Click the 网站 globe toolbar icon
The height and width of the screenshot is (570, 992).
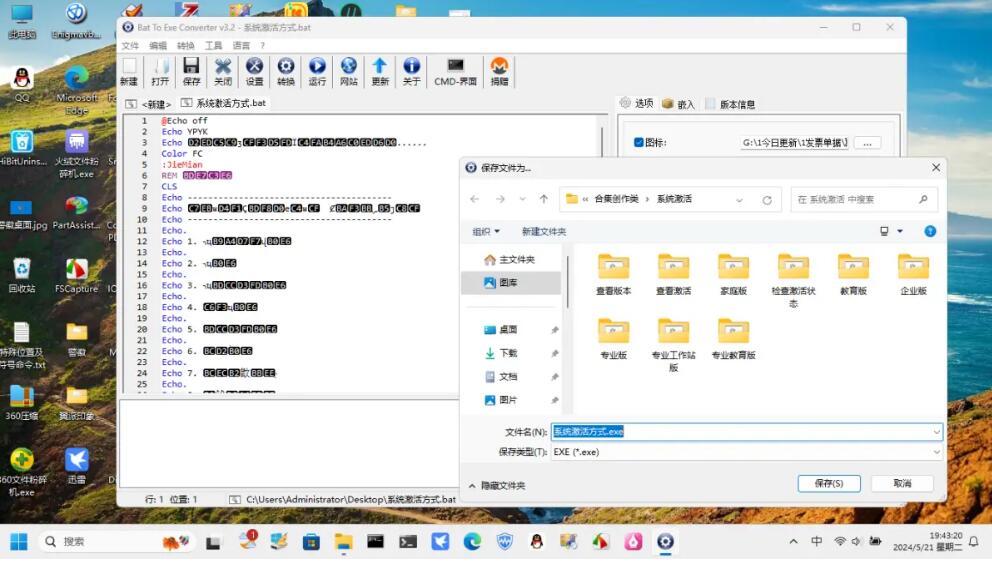click(x=348, y=71)
